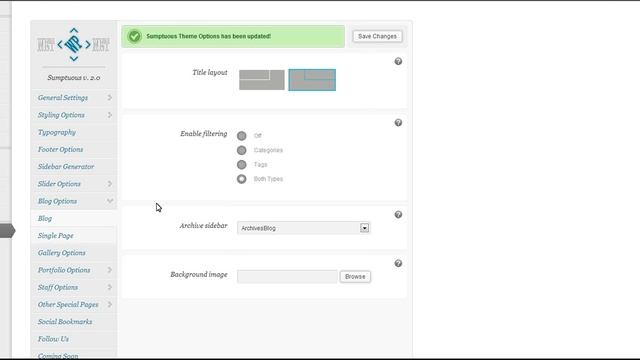Viewport: 640px width, 360px height.
Task: Click 'Sumptuous v. 2.0' version text
Action: click(x=74, y=78)
